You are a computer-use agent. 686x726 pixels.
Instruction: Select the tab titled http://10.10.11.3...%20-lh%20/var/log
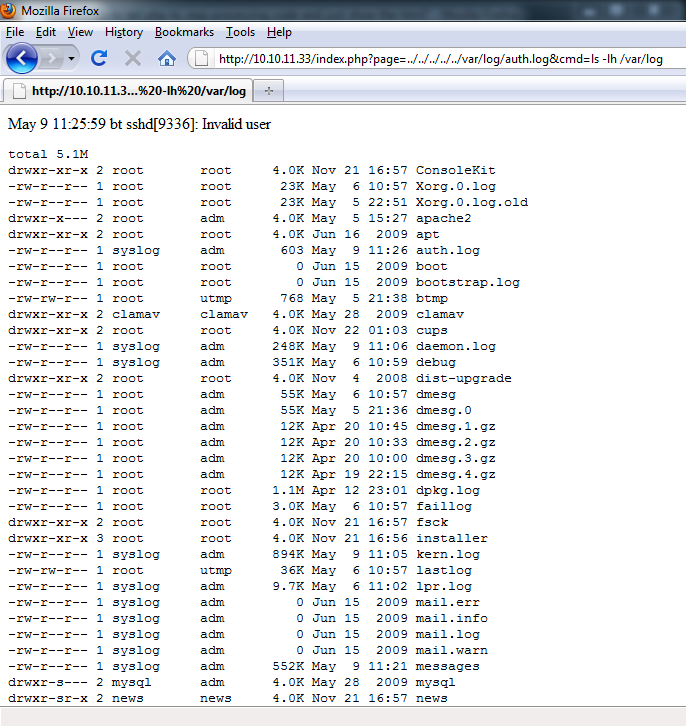[128, 90]
